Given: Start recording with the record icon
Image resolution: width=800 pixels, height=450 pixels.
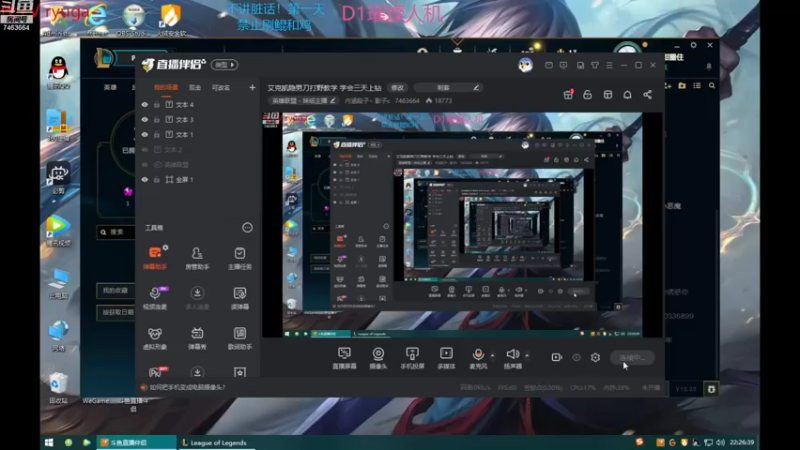Looking at the screenshot, I should 557,357.
